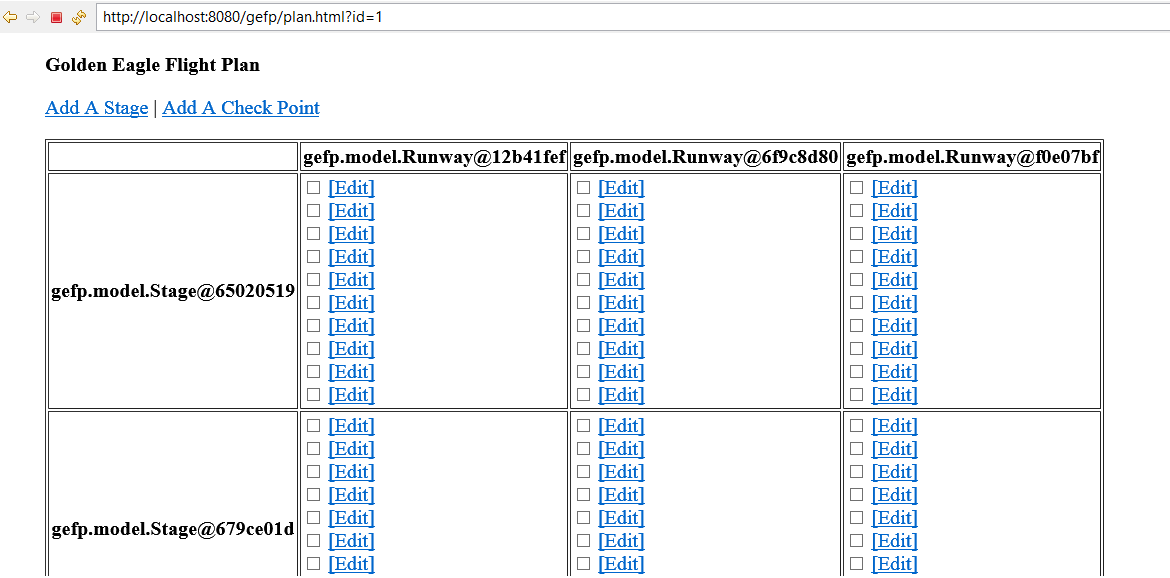Click the browser forward arrow icon

click(33, 17)
